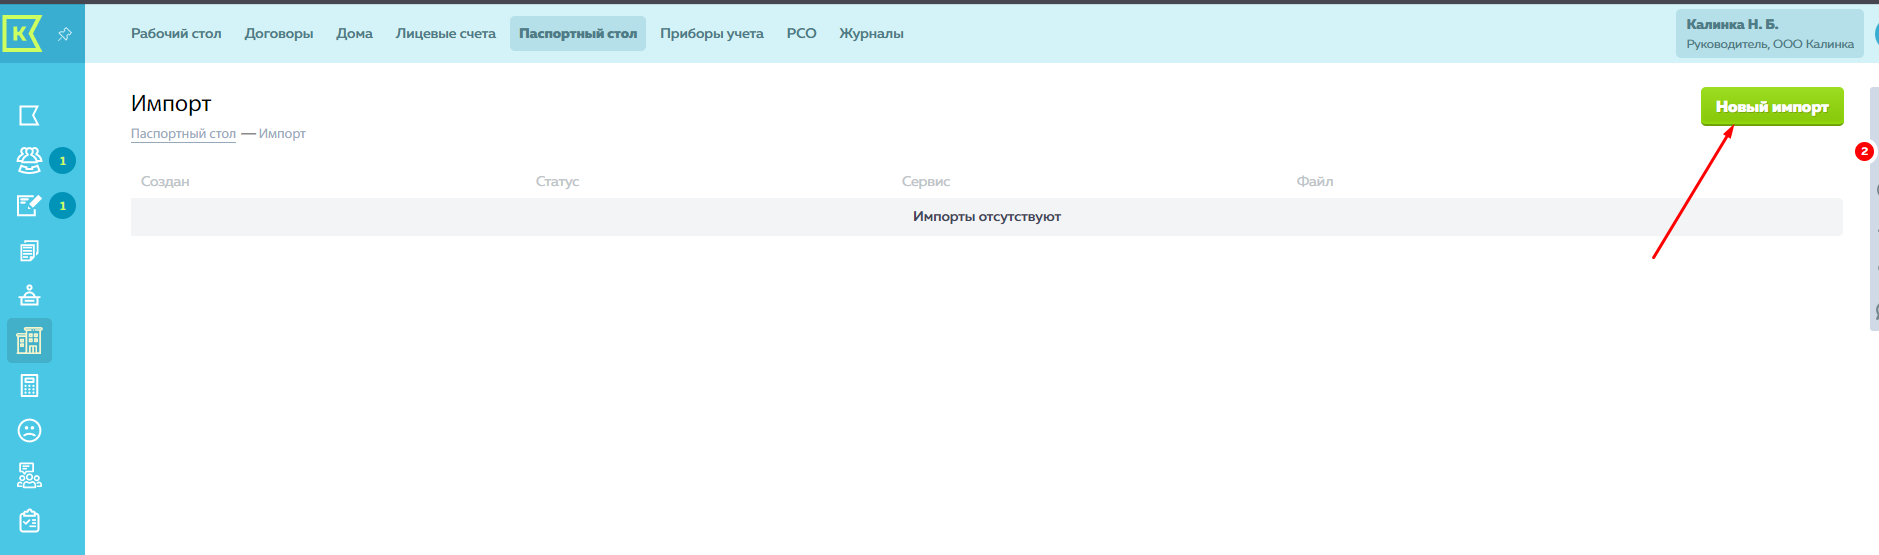The height and width of the screenshot is (555, 1879).
Task: Open the note-with-pencil sidebar icon
Action: click(29, 205)
